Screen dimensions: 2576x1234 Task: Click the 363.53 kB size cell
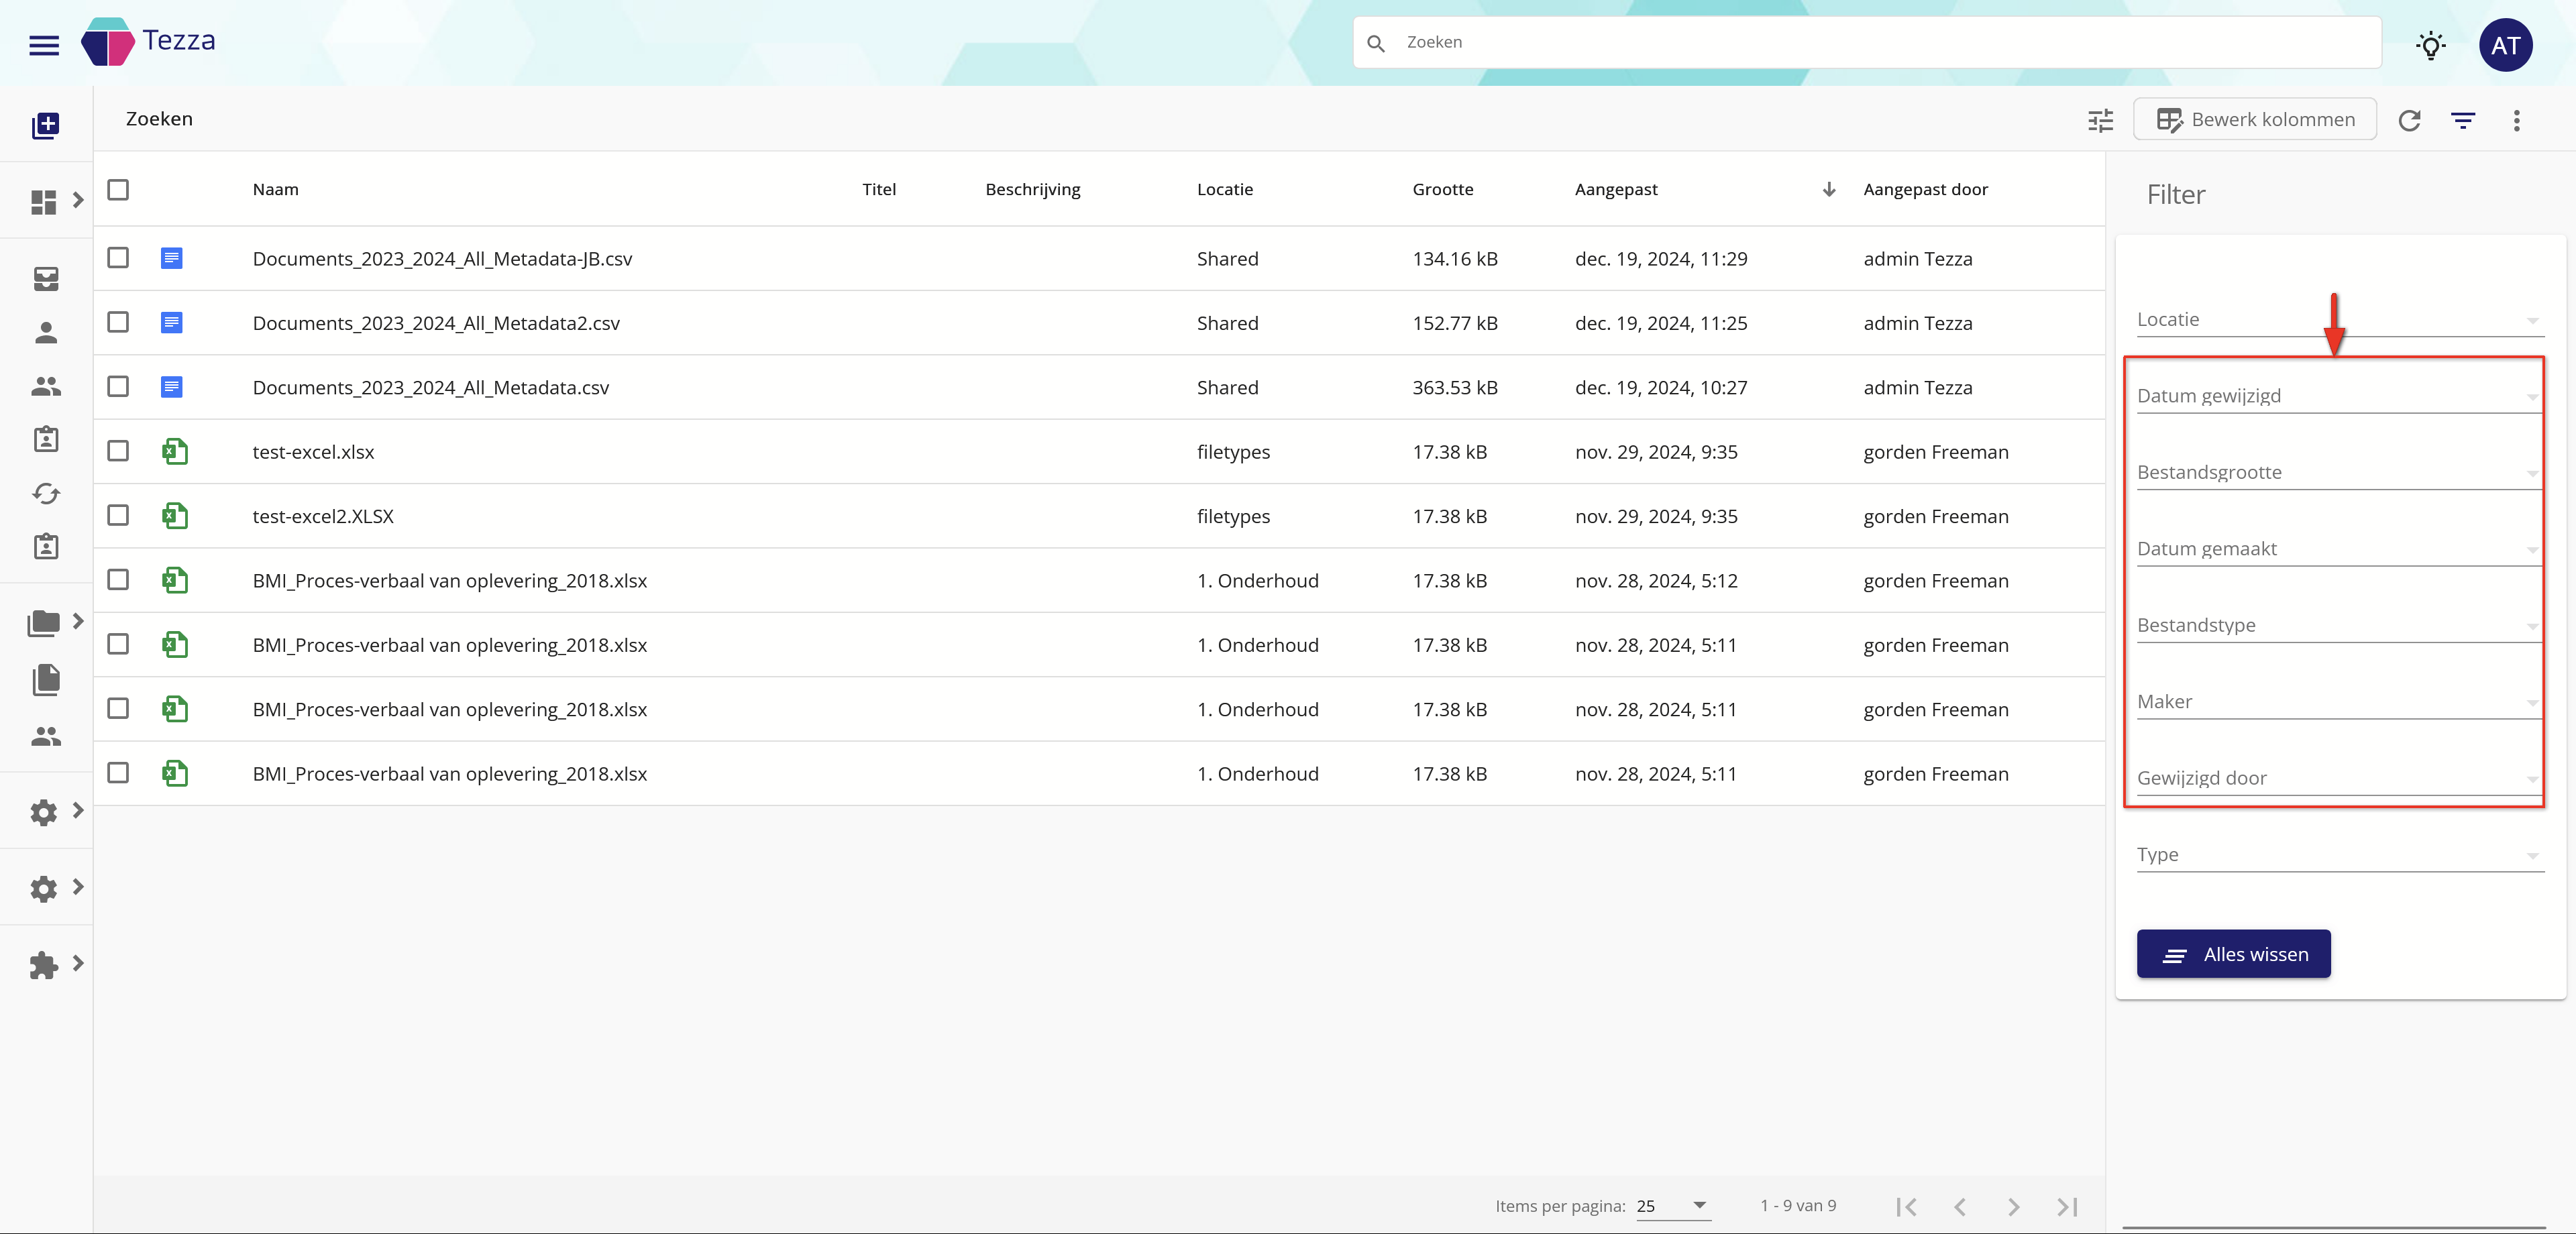(x=1454, y=388)
